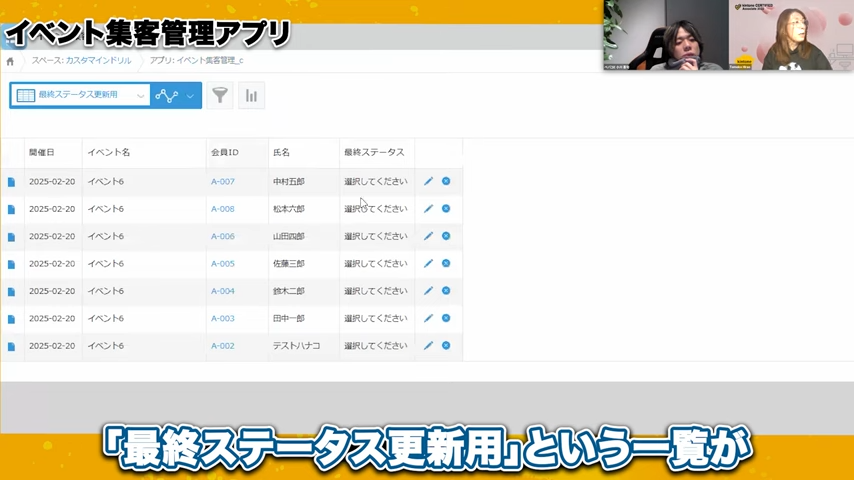The width and height of the screenshot is (854, 480).
Task: Edit the 松本六郎 row with pencil icon
Action: [429, 209]
